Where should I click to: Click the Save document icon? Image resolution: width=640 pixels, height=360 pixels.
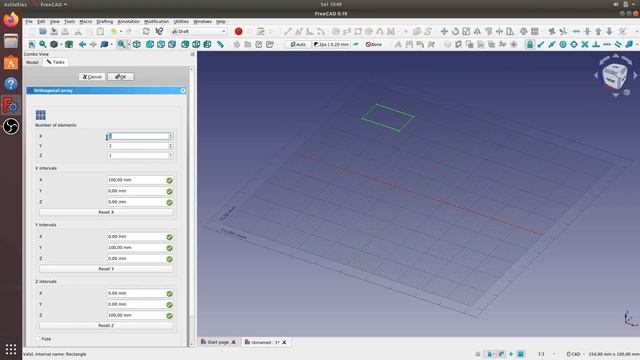pyautogui.click(x=54, y=31)
